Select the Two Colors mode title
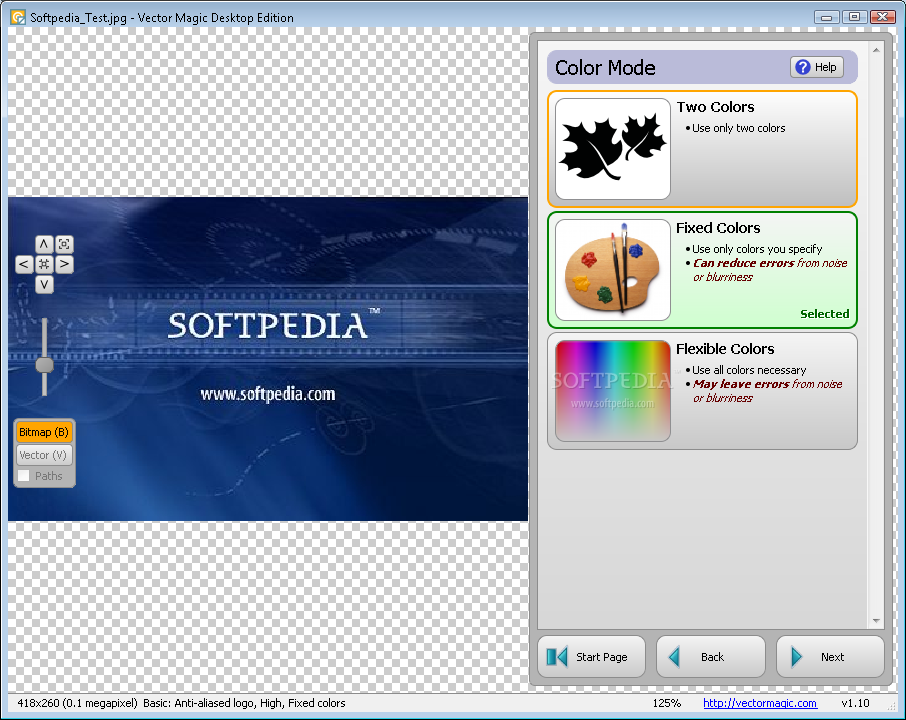Viewport: 906px width, 720px height. pos(715,107)
